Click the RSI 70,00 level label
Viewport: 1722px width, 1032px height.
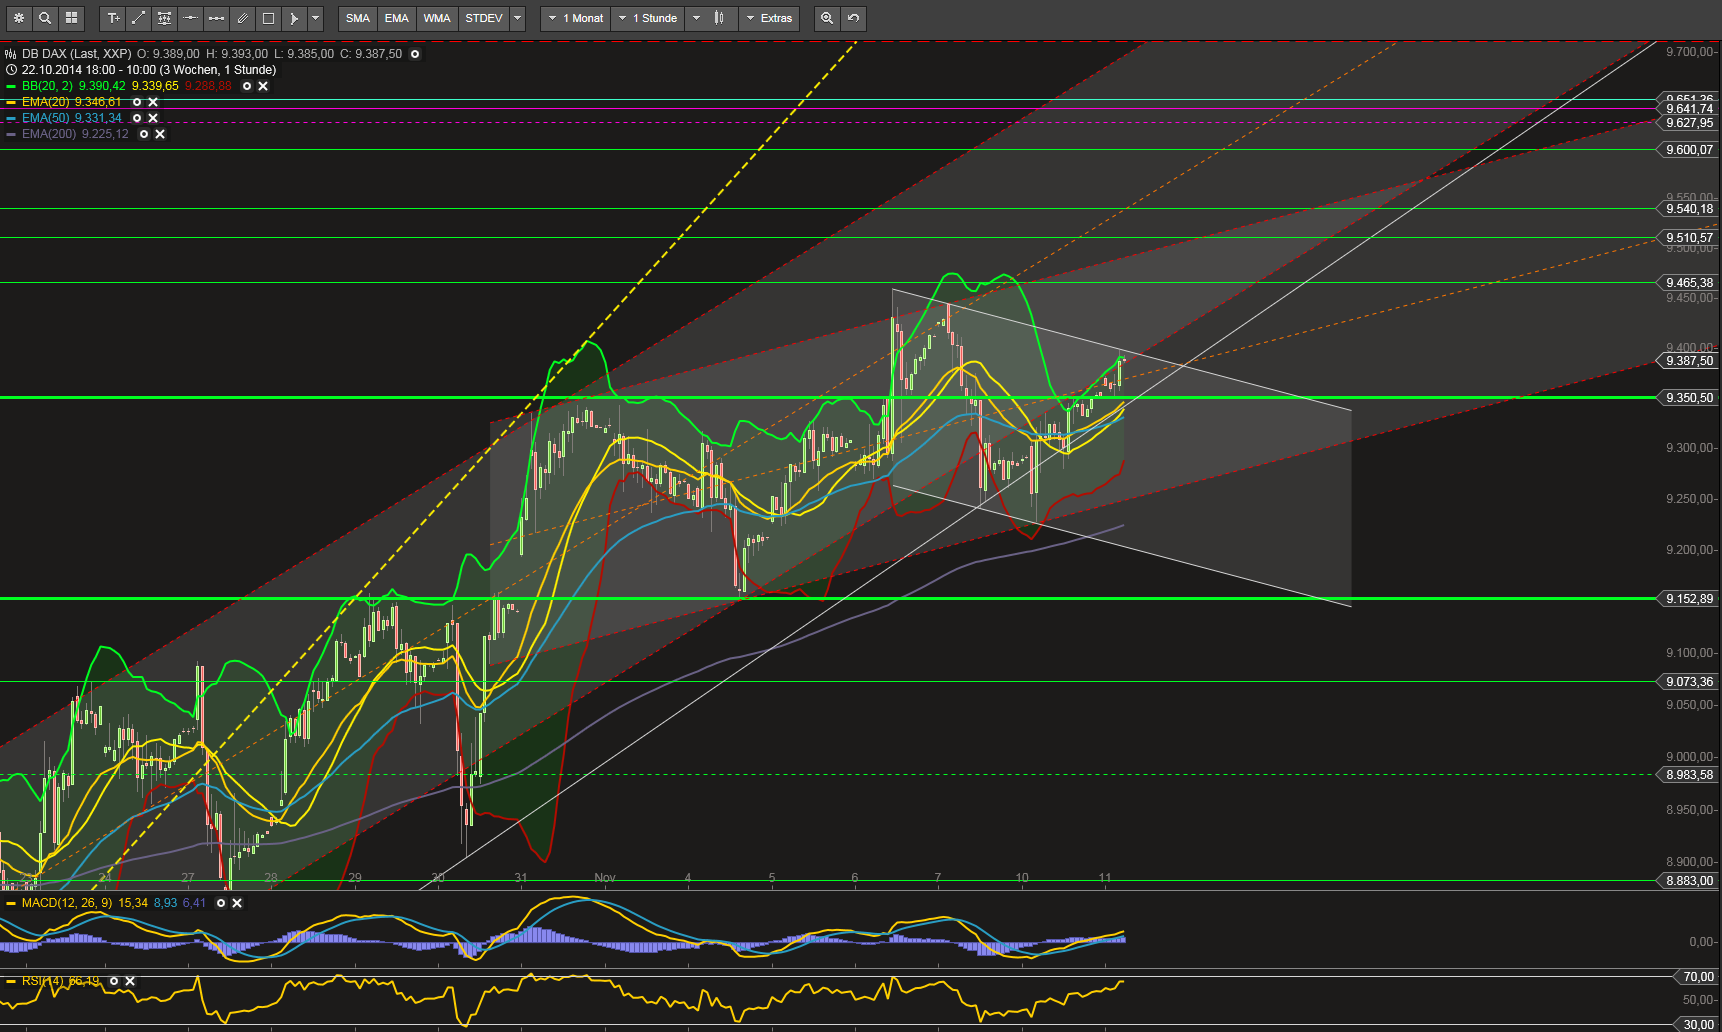pyautogui.click(x=1697, y=977)
